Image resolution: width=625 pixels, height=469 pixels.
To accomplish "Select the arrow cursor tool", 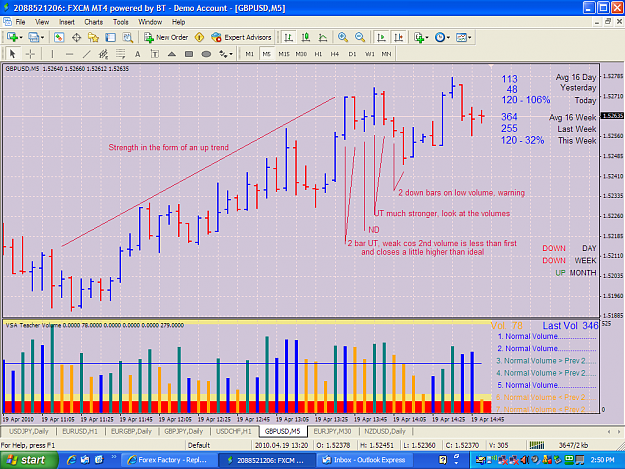I will [x=12, y=54].
